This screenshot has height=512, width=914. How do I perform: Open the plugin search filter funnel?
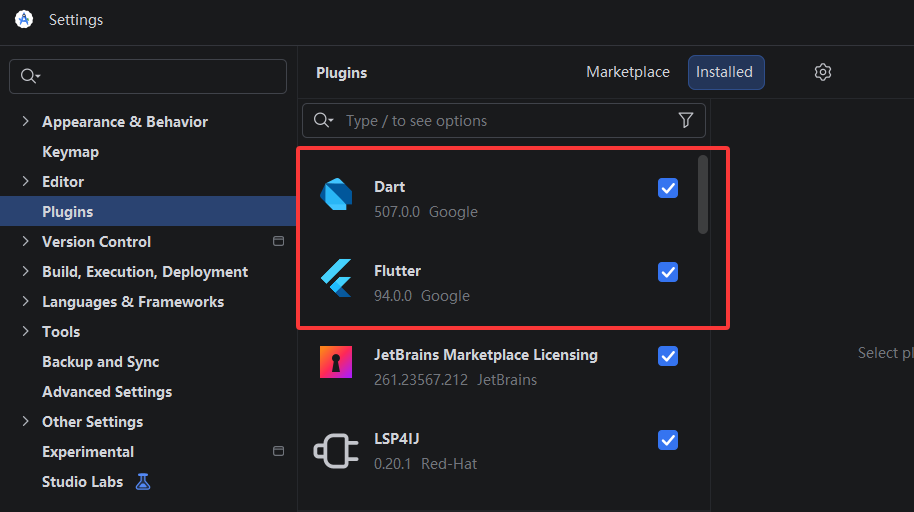point(686,120)
